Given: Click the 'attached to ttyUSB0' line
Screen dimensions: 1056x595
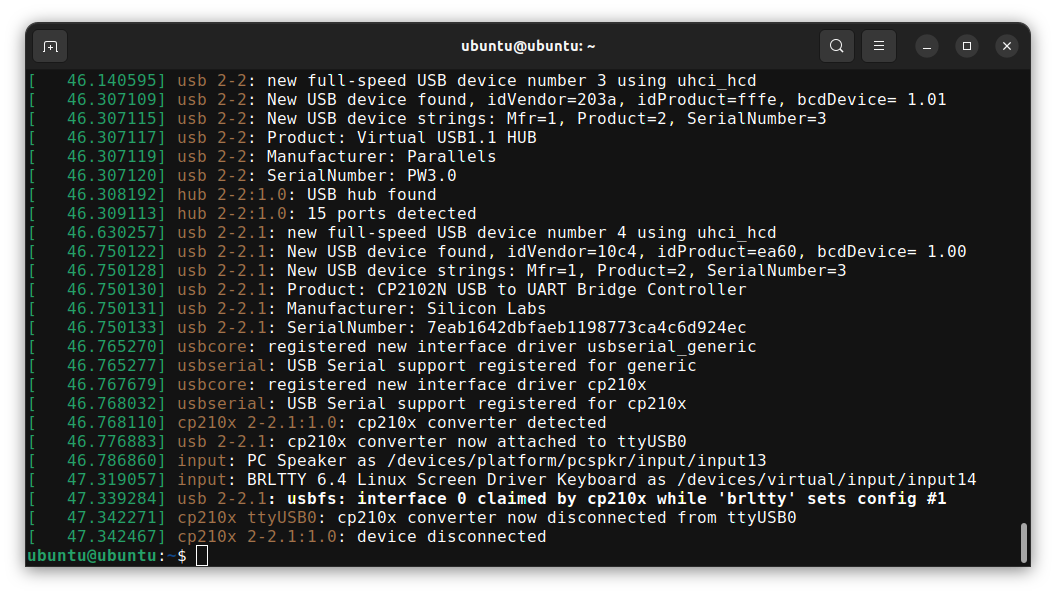Looking at the screenshot, I should [x=357, y=441].
